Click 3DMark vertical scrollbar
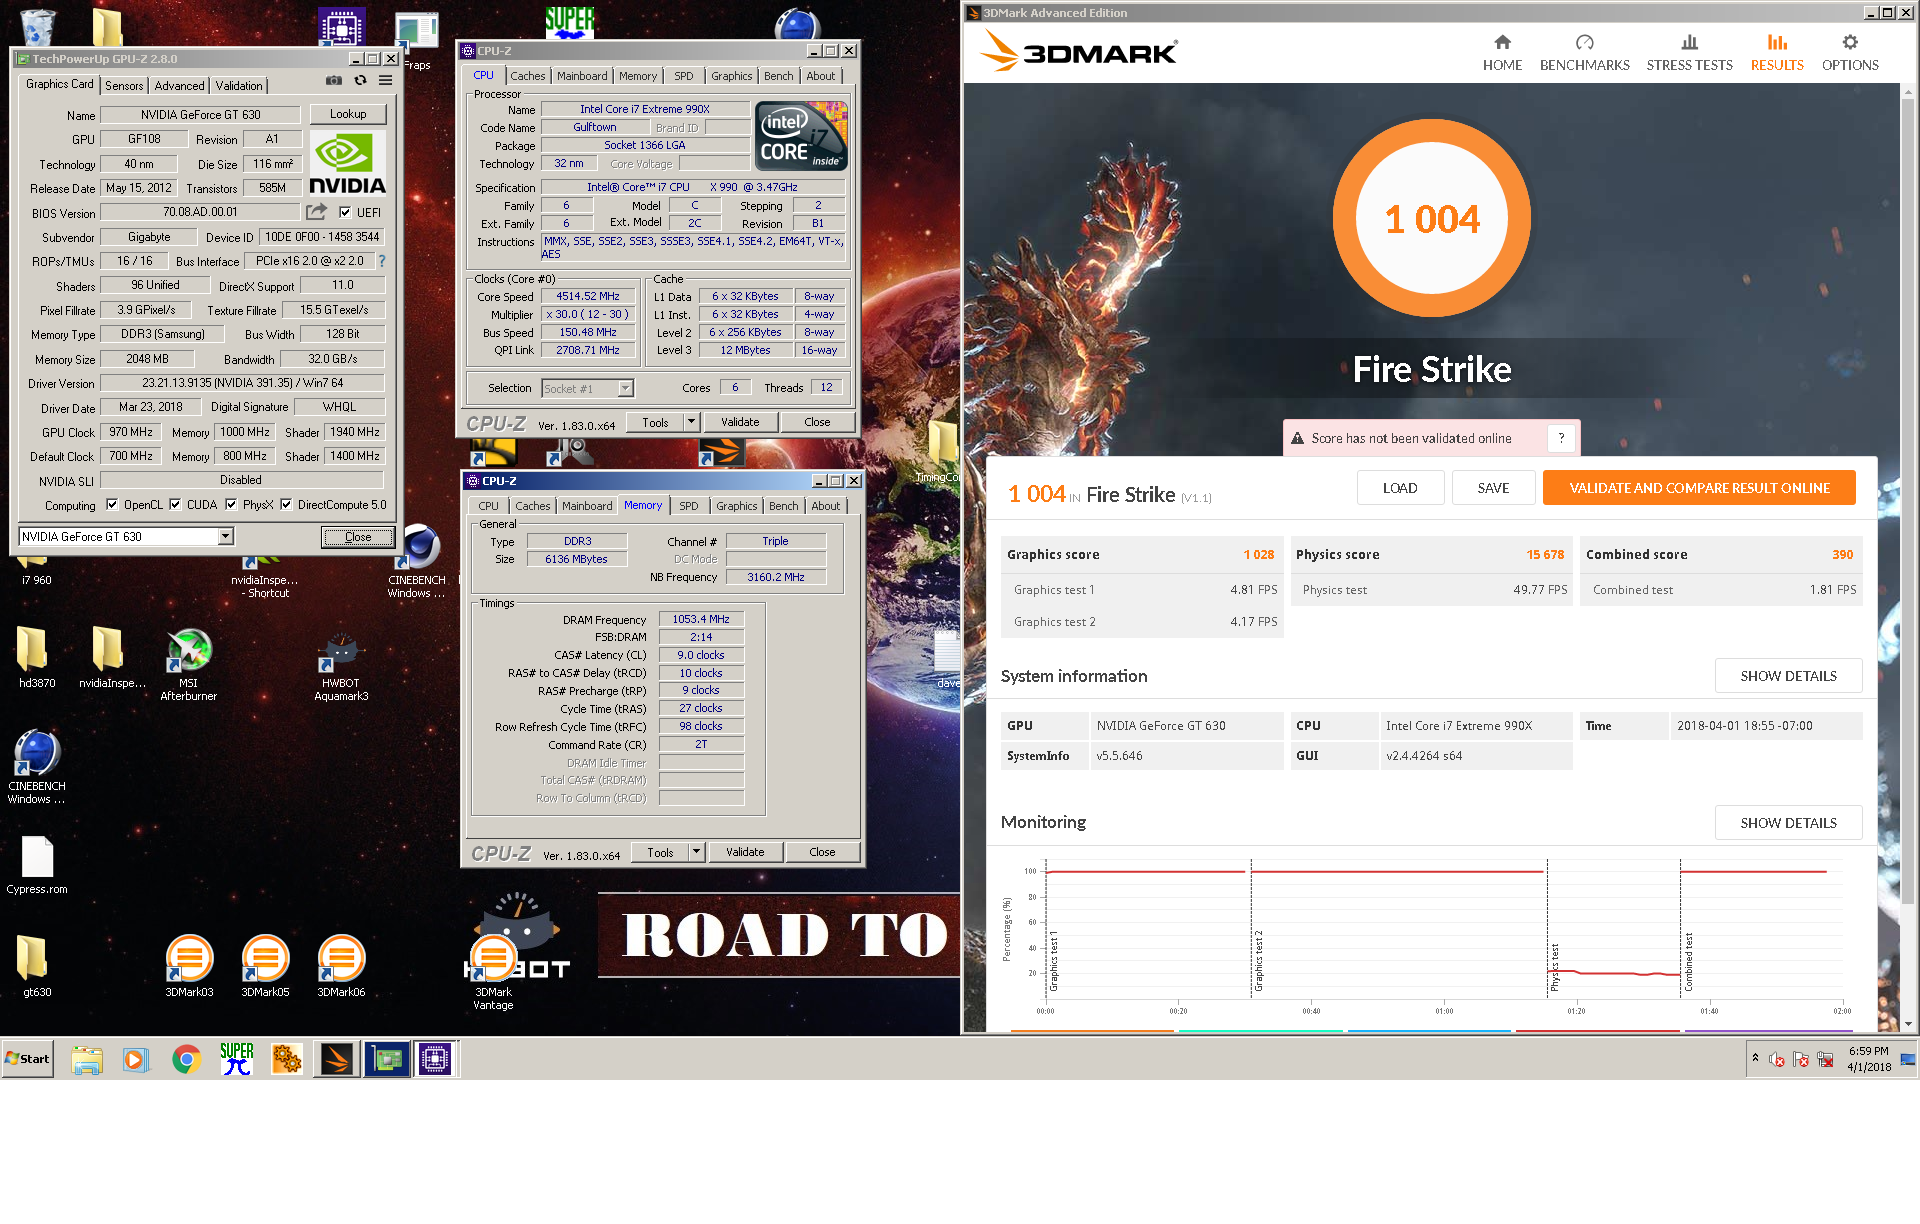Viewport: 1920px width, 1224px height. click(1908, 500)
